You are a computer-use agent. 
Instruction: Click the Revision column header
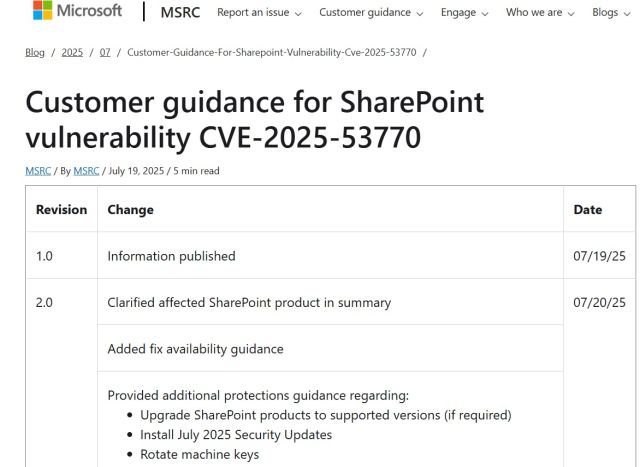click(61, 210)
